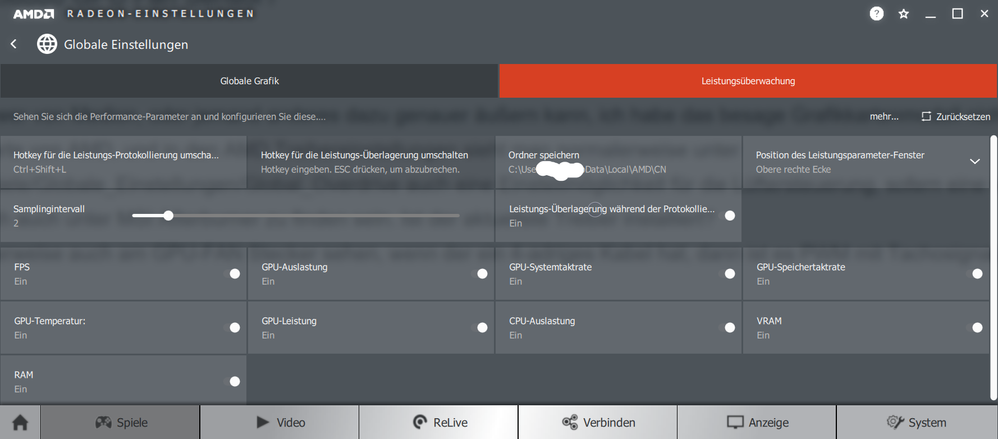Toggle GPU-Systemtaktrate monitoring
The width and height of the screenshot is (998, 439).
point(729,274)
